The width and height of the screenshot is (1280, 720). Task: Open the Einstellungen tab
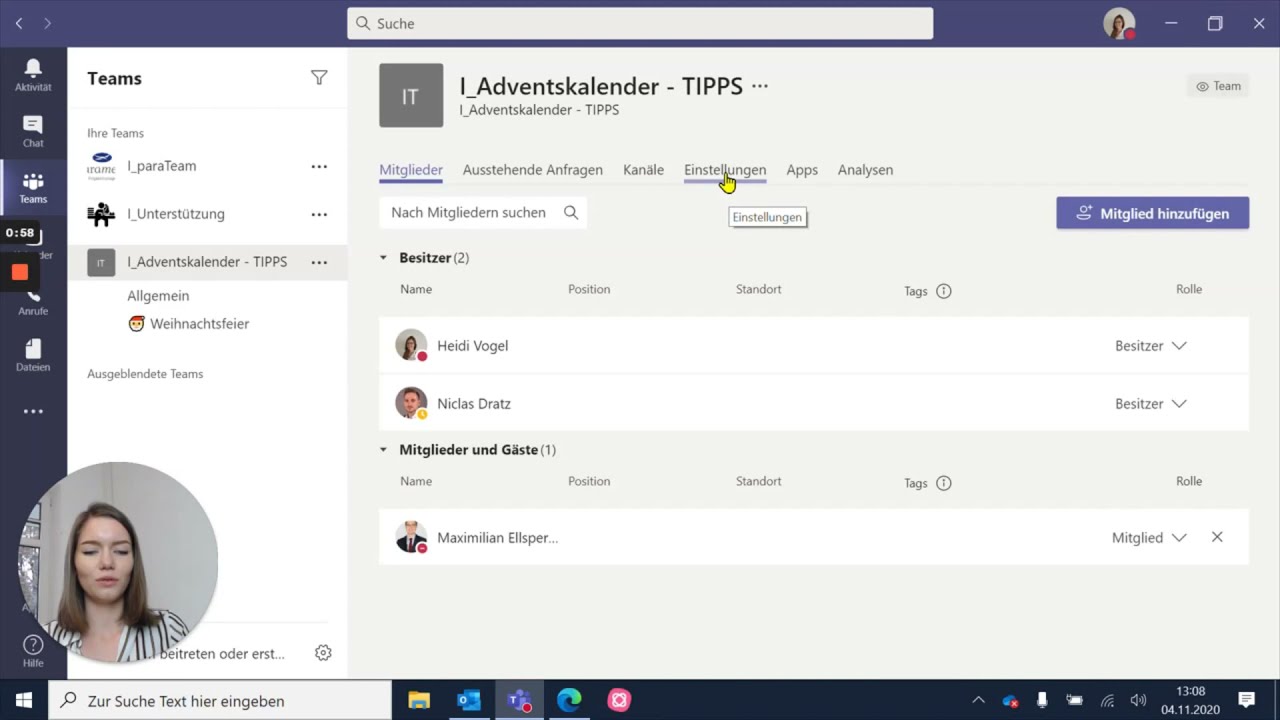tap(725, 170)
